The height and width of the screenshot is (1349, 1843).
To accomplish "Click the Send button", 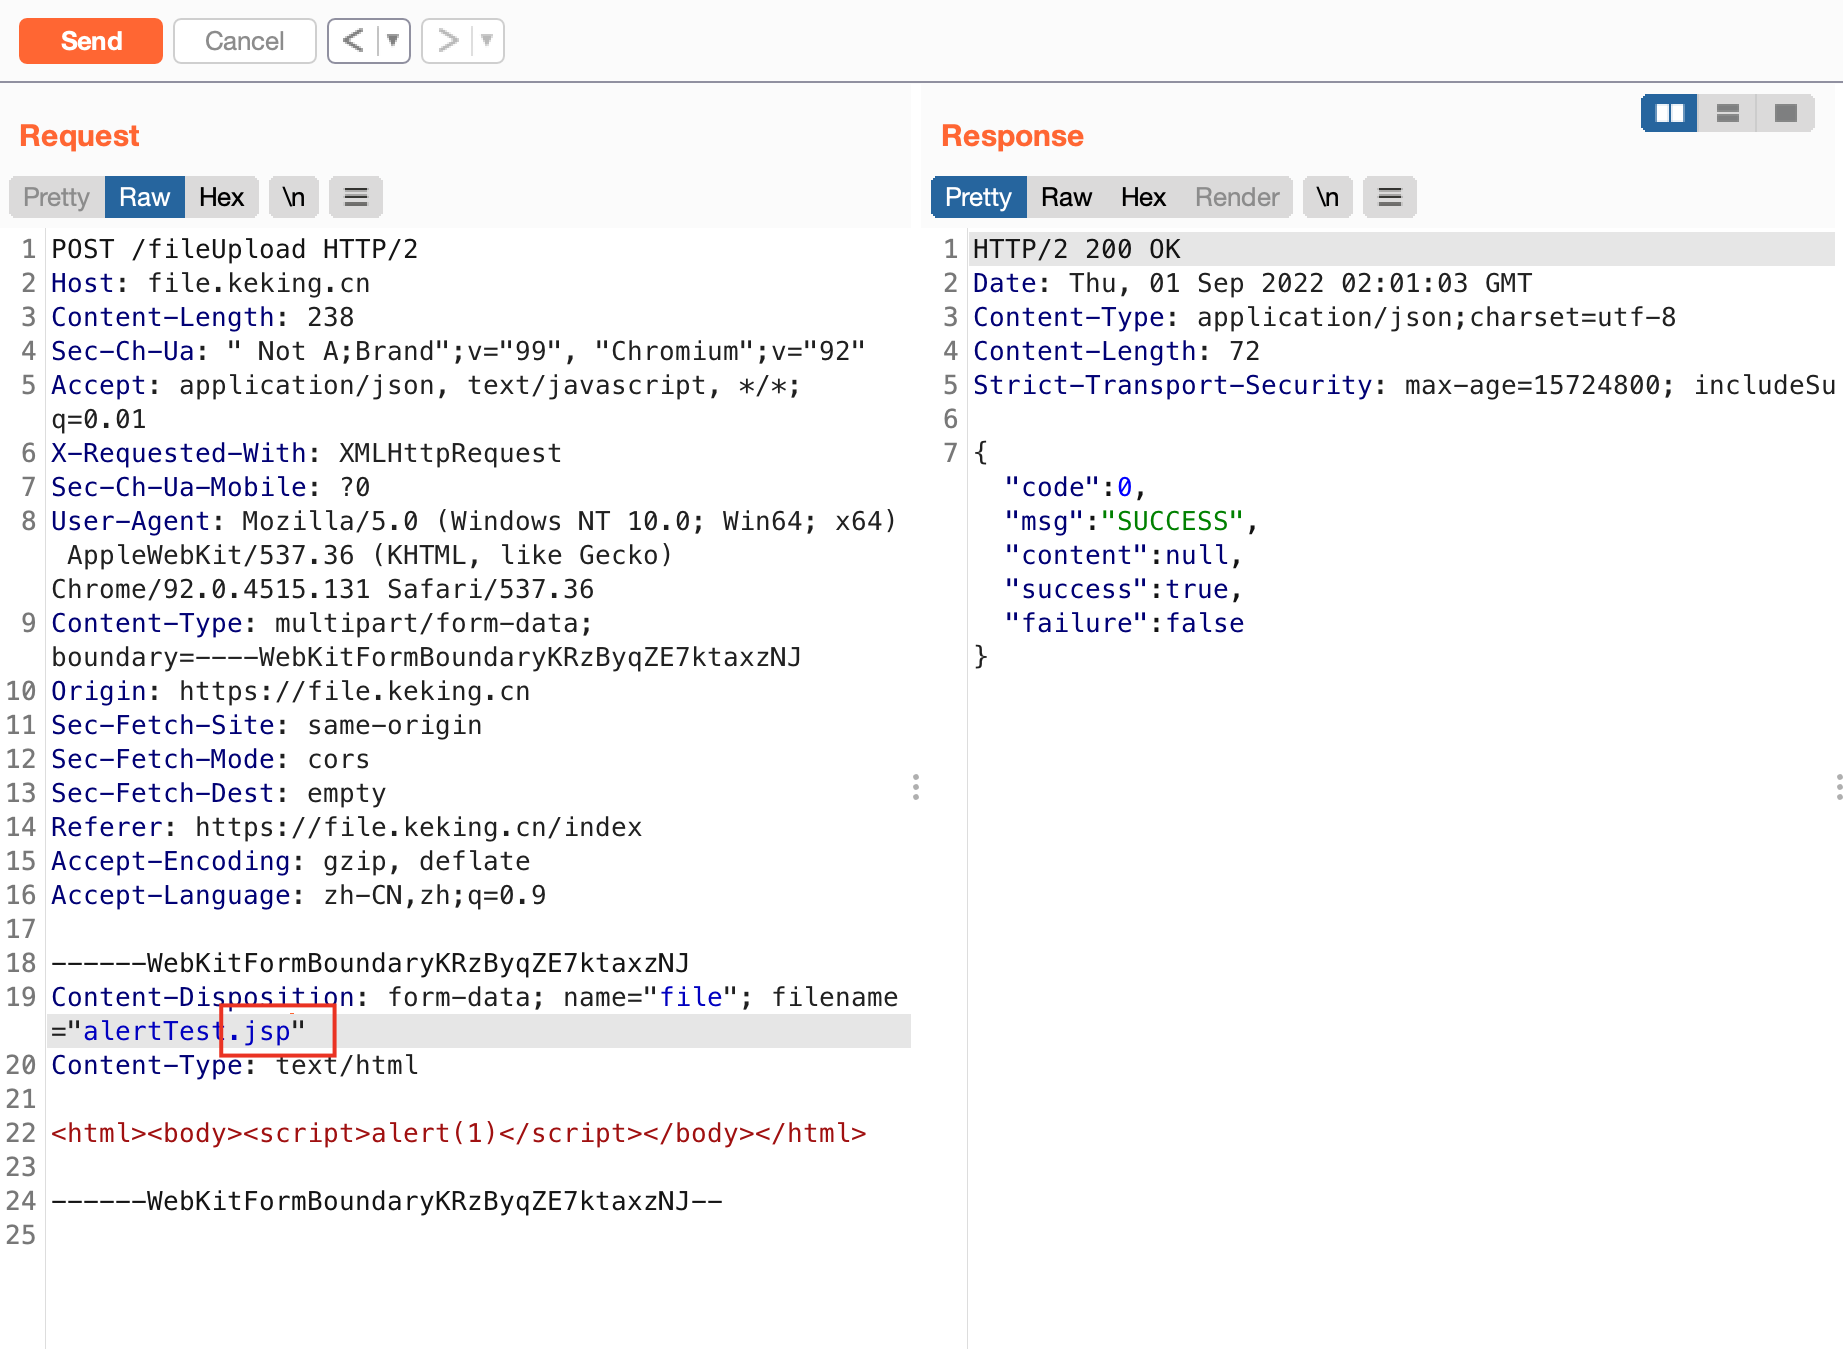I will (x=90, y=41).
